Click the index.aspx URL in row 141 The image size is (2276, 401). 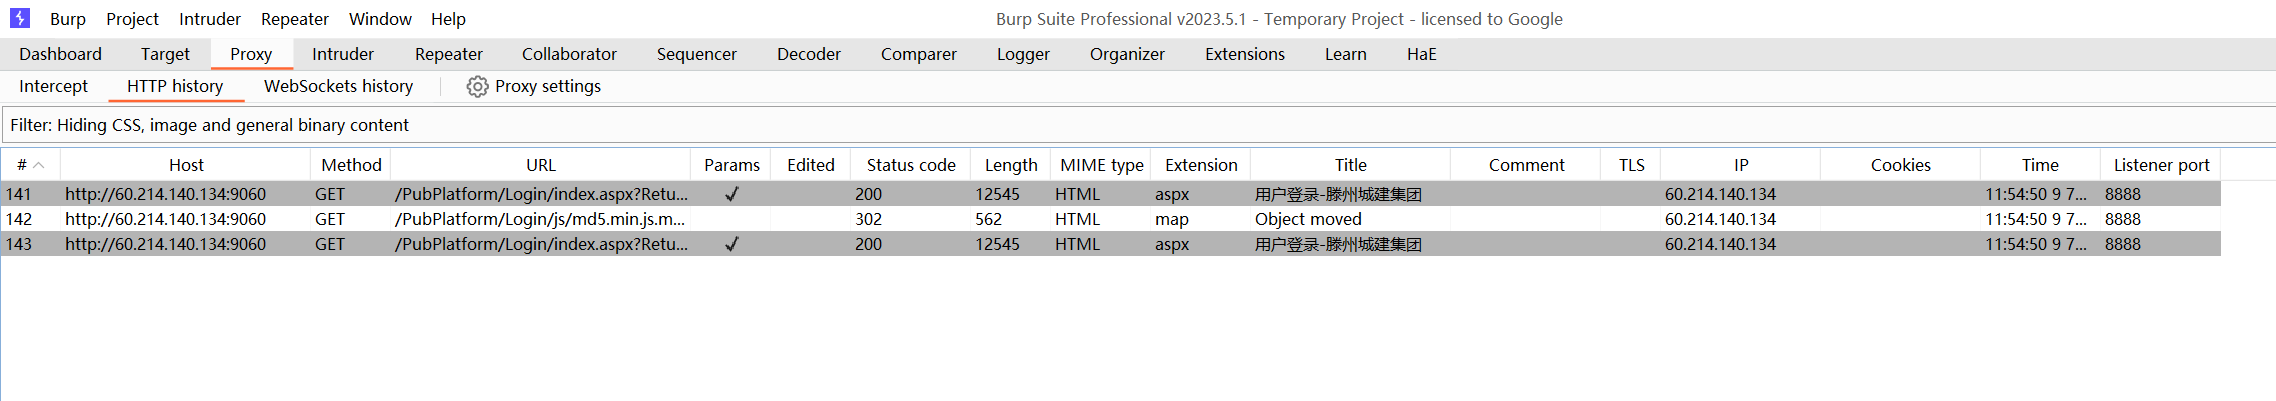point(540,194)
